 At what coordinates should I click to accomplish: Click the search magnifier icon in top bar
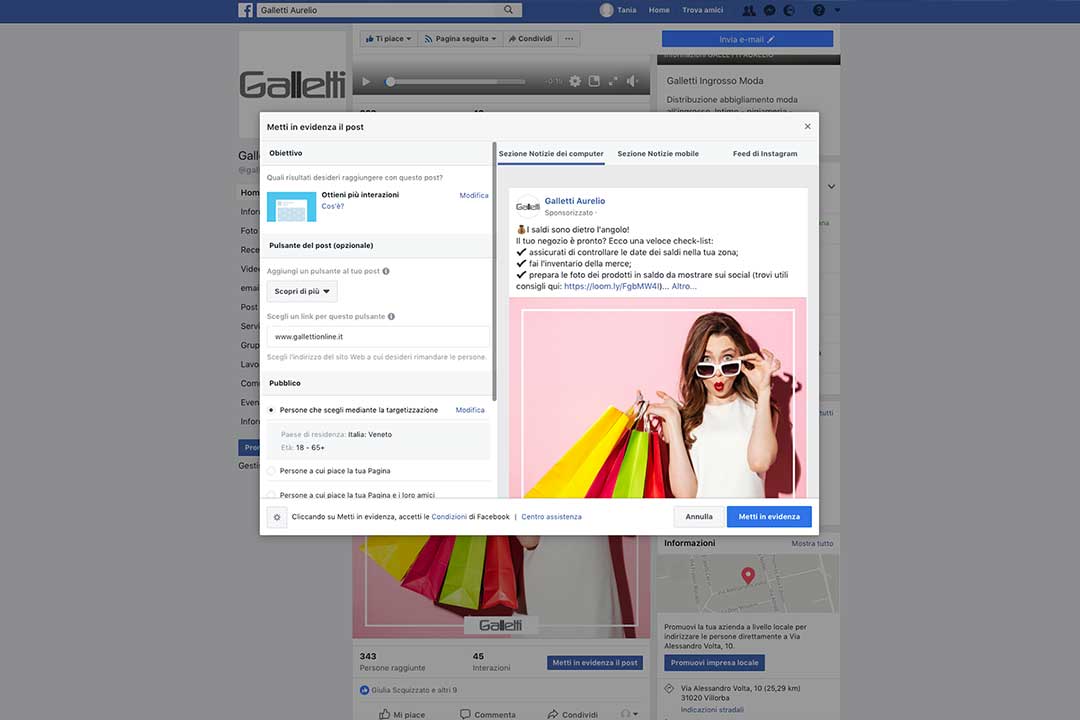(508, 10)
